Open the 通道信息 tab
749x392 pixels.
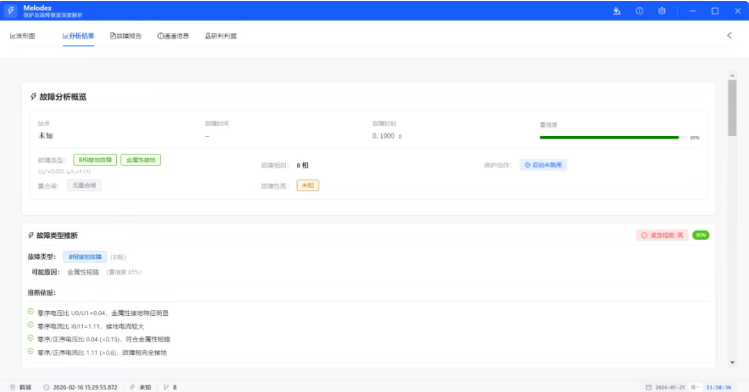pyautogui.click(x=173, y=36)
